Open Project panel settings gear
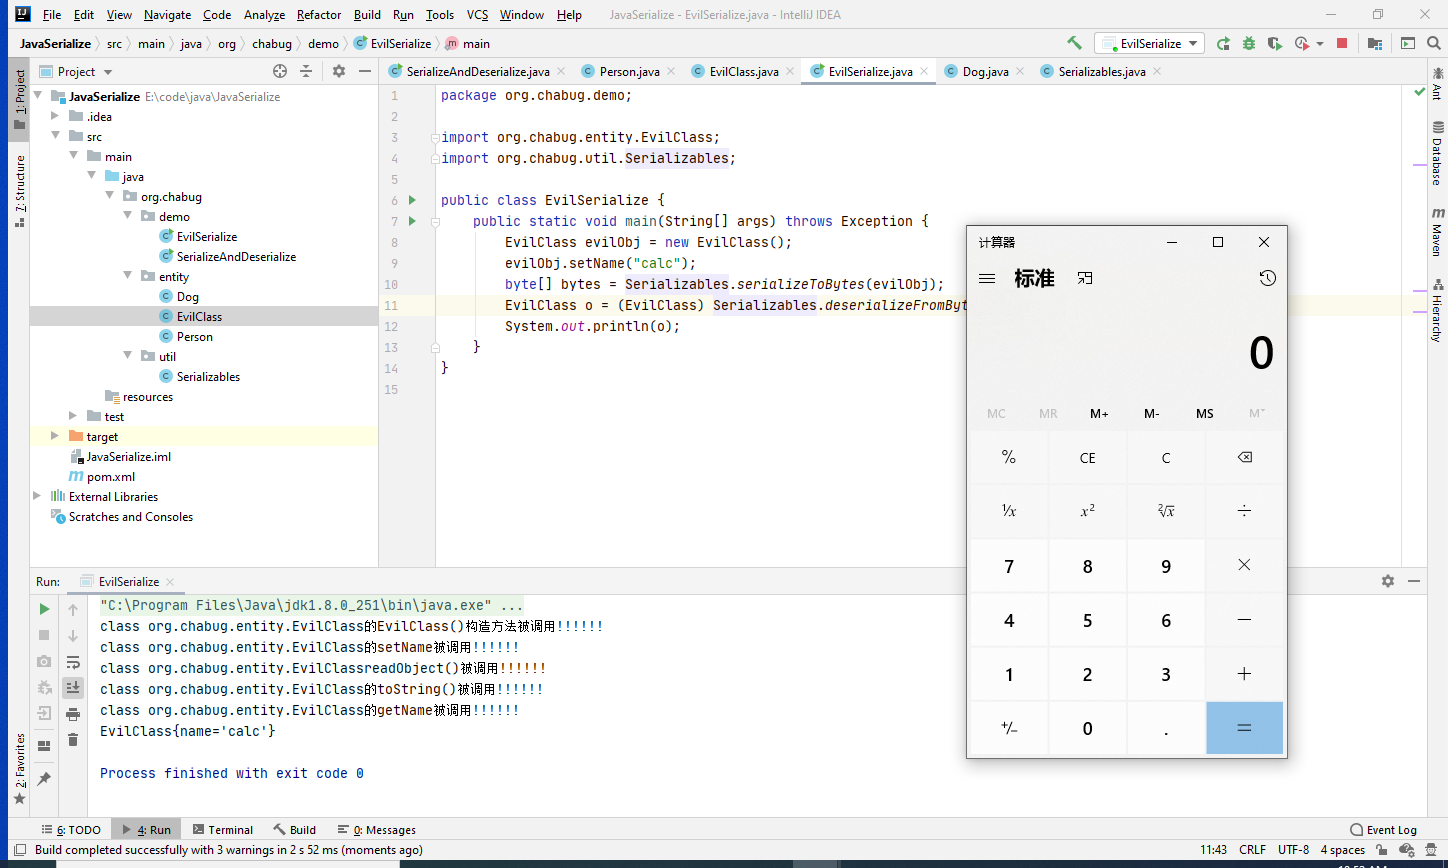Image resolution: width=1448 pixels, height=868 pixels. pyautogui.click(x=338, y=71)
